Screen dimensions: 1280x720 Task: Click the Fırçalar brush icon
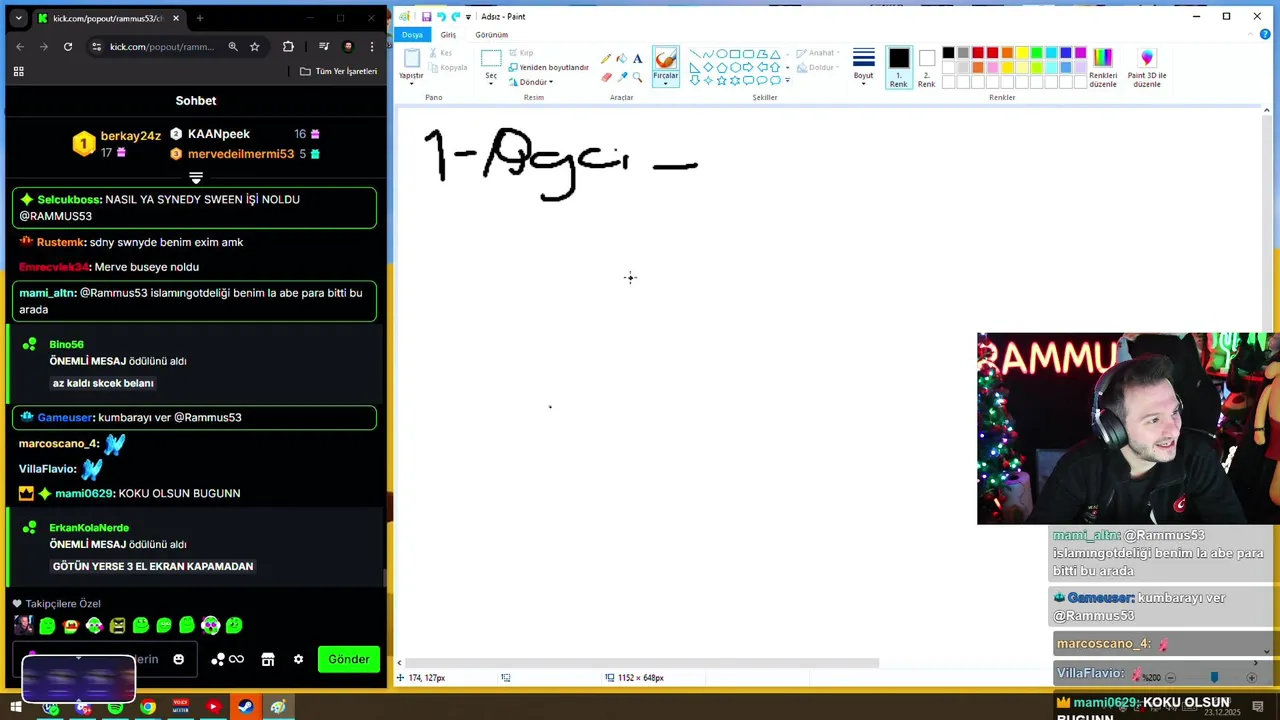click(x=665, y=59)
